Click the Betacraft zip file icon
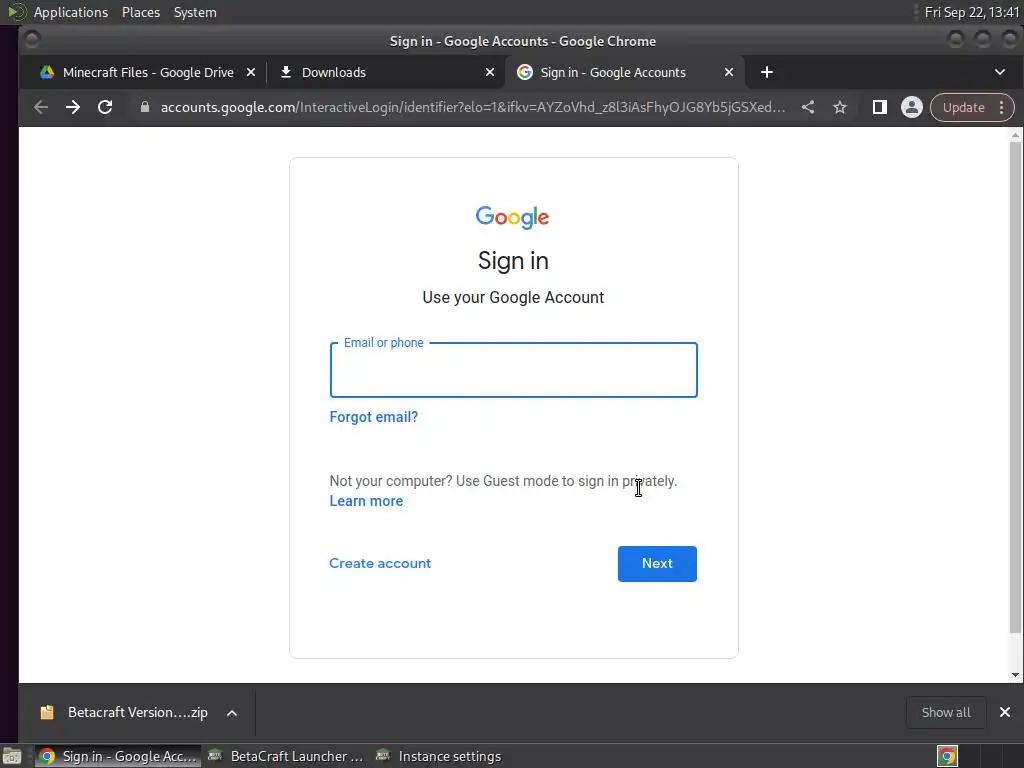 pos(47,712)
